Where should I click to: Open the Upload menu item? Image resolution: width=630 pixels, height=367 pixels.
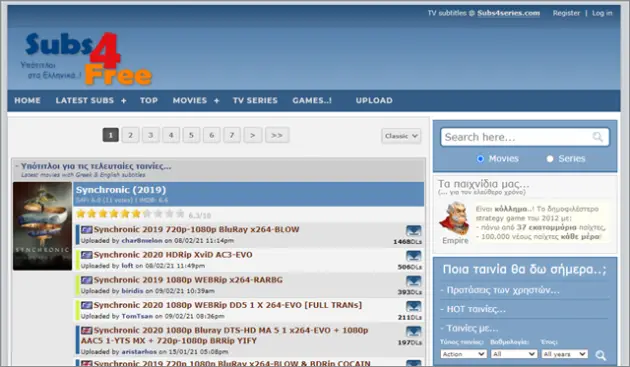(x=374, y=100)
